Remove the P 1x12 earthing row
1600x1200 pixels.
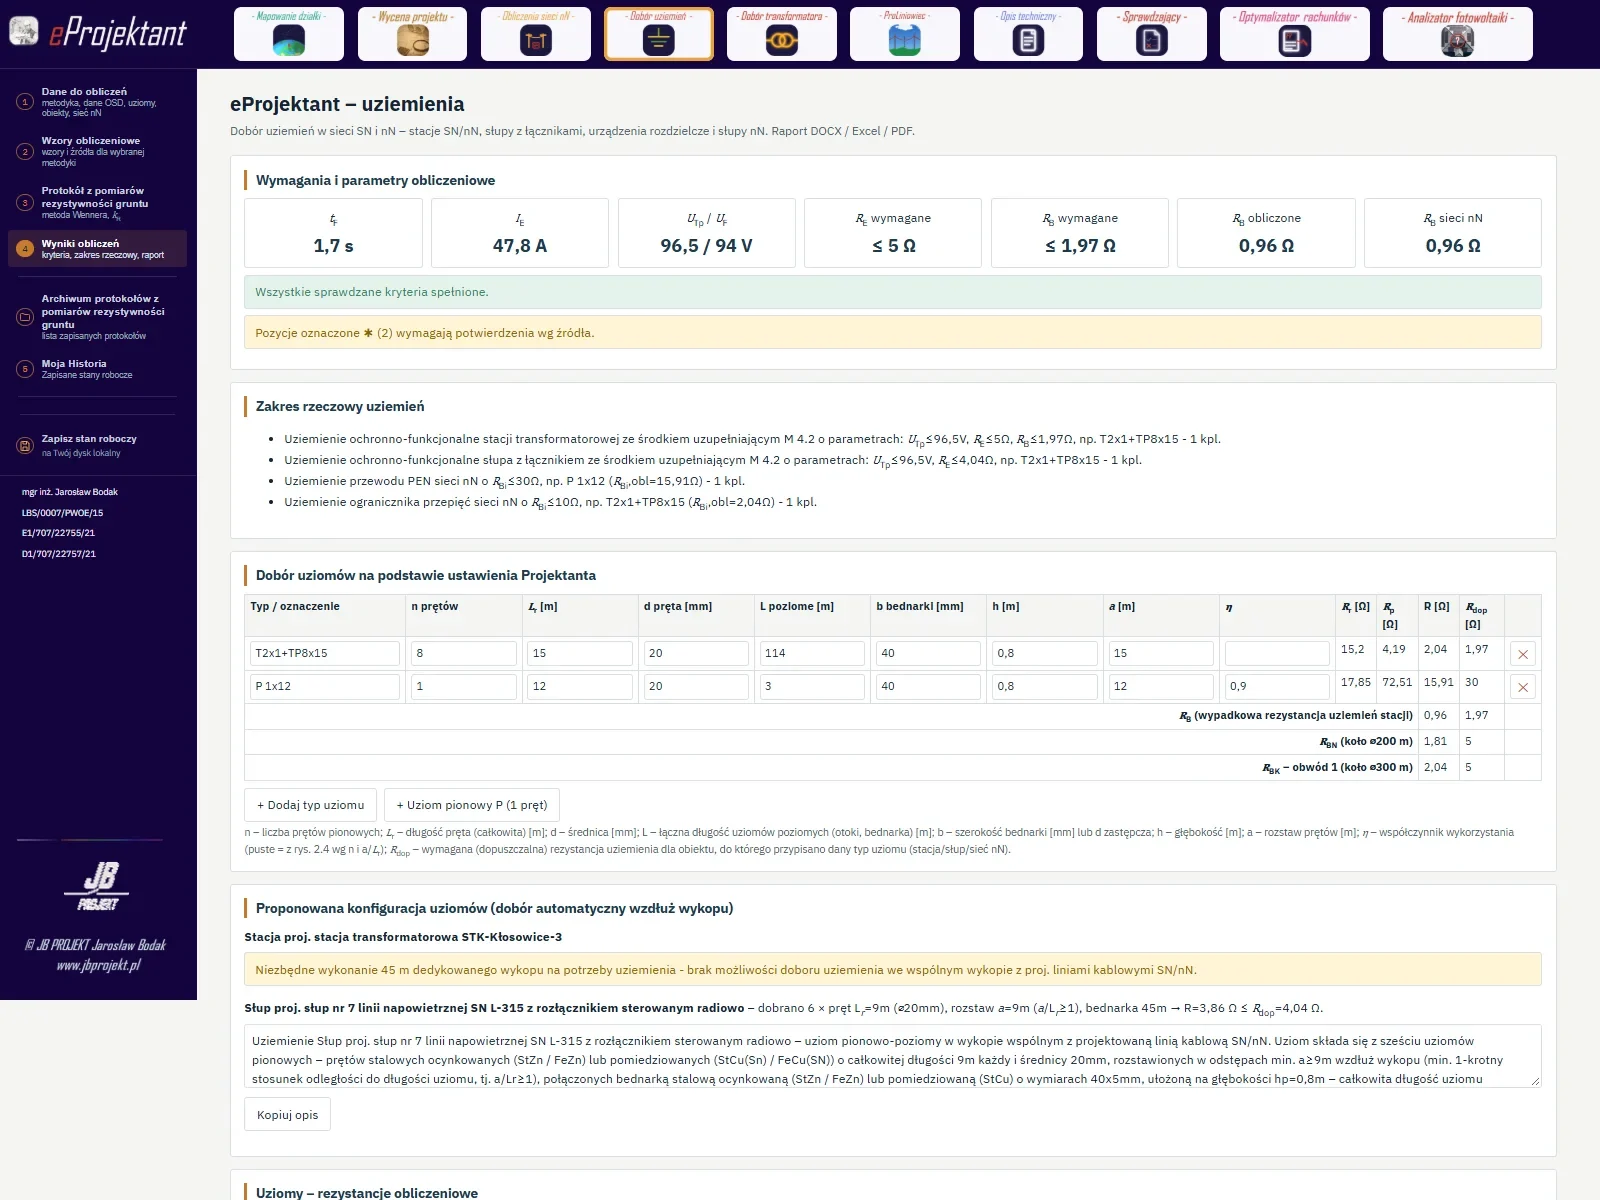pos(1523,687)
